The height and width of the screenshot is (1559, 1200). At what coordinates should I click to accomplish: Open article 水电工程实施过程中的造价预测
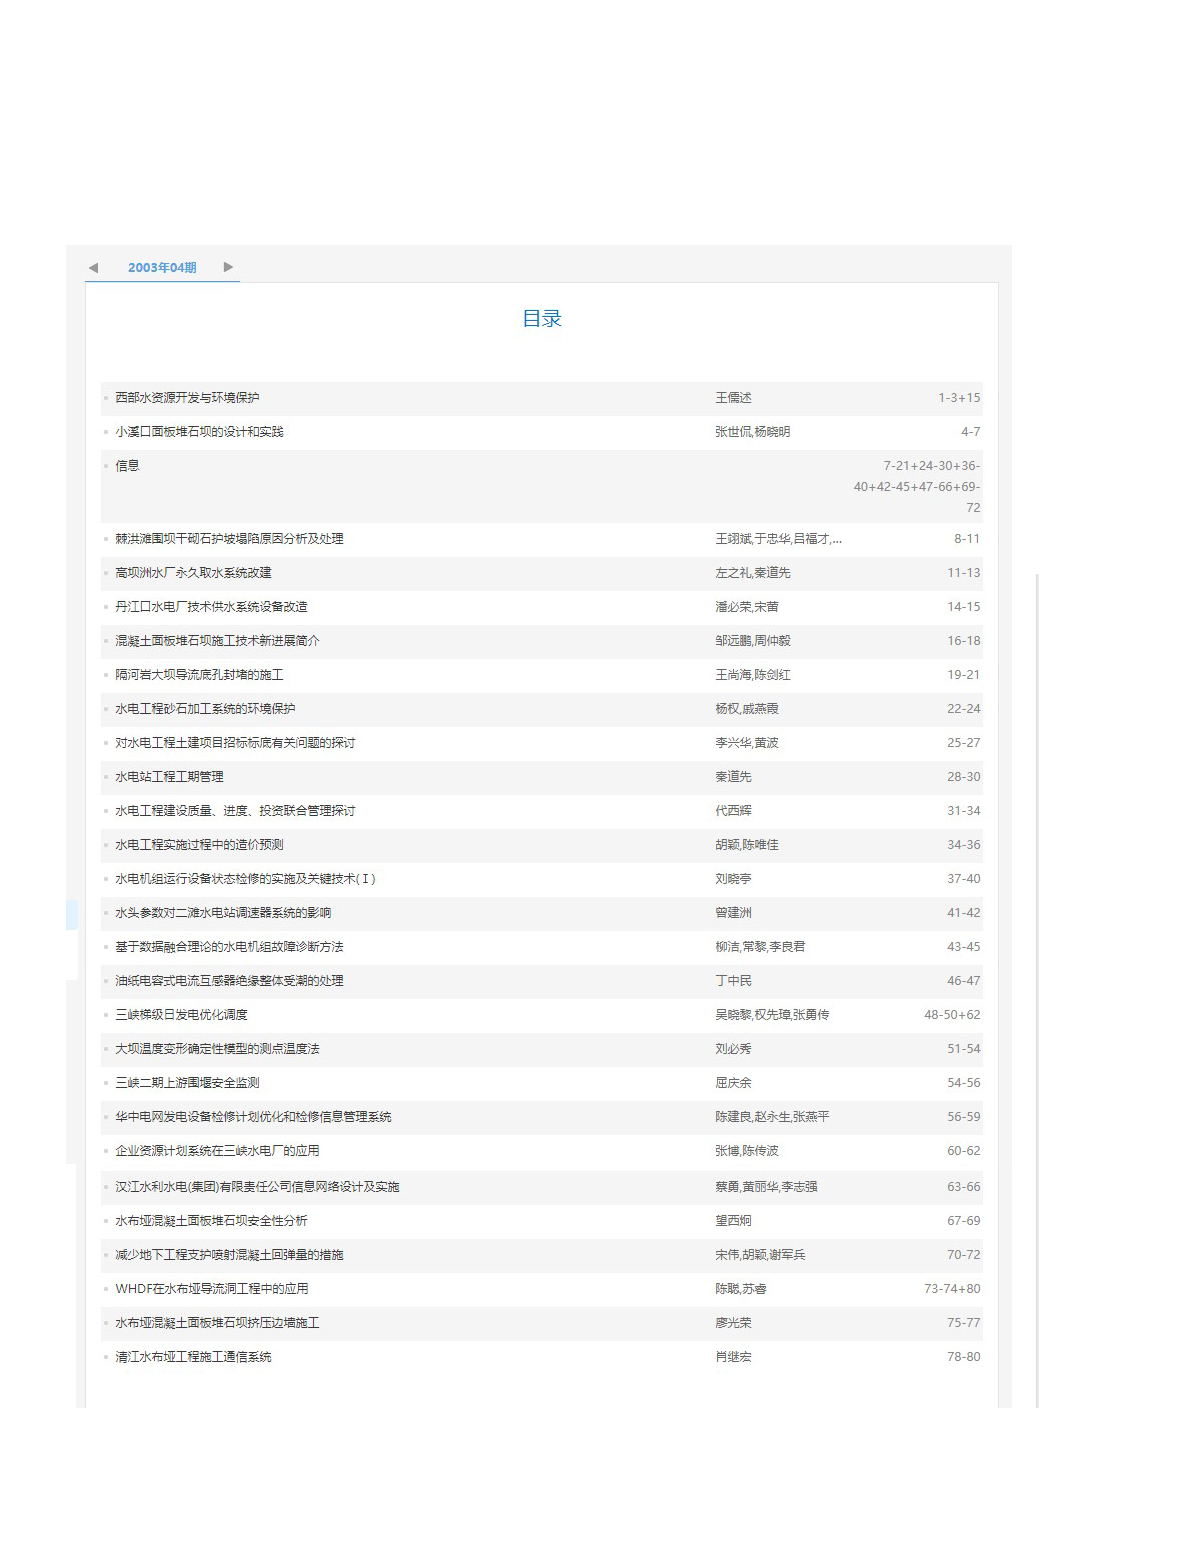click(199, 845)
